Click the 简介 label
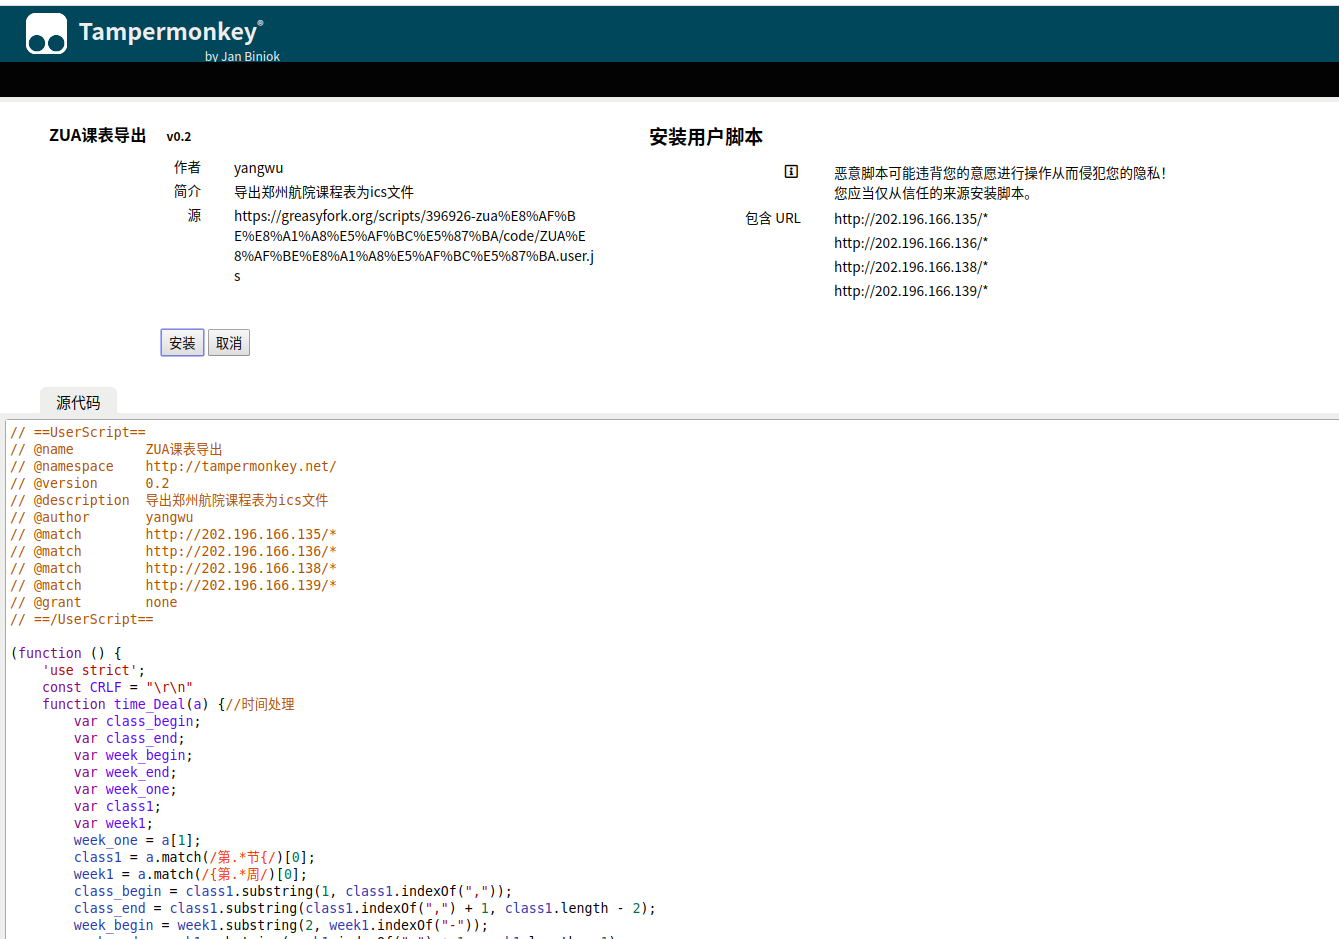Screen dimensions: 1339x939 (x=187, y=191)
